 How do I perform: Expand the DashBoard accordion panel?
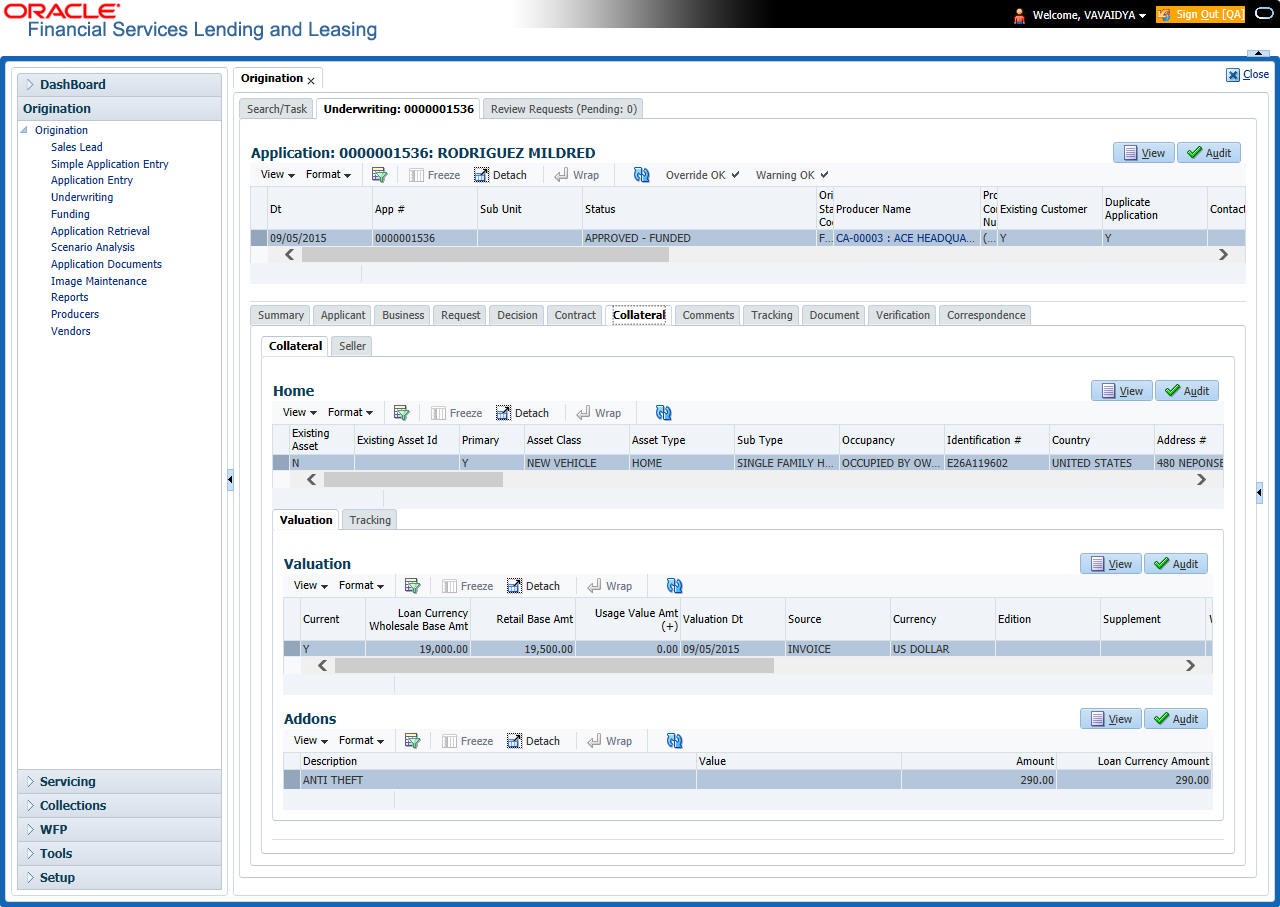[120, 85]
